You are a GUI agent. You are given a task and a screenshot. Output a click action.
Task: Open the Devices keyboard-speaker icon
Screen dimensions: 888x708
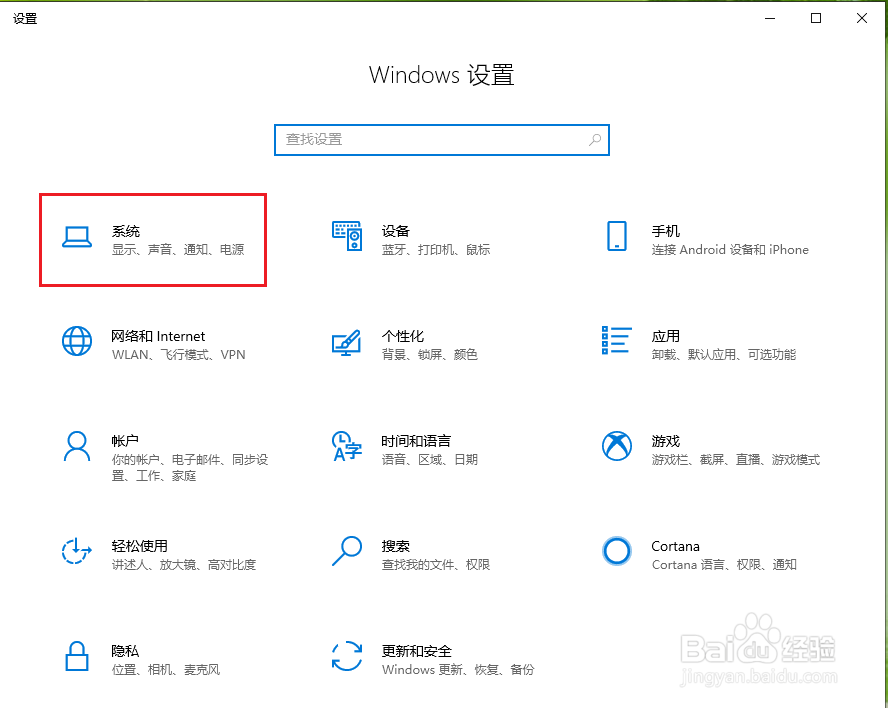coord(347,236)
